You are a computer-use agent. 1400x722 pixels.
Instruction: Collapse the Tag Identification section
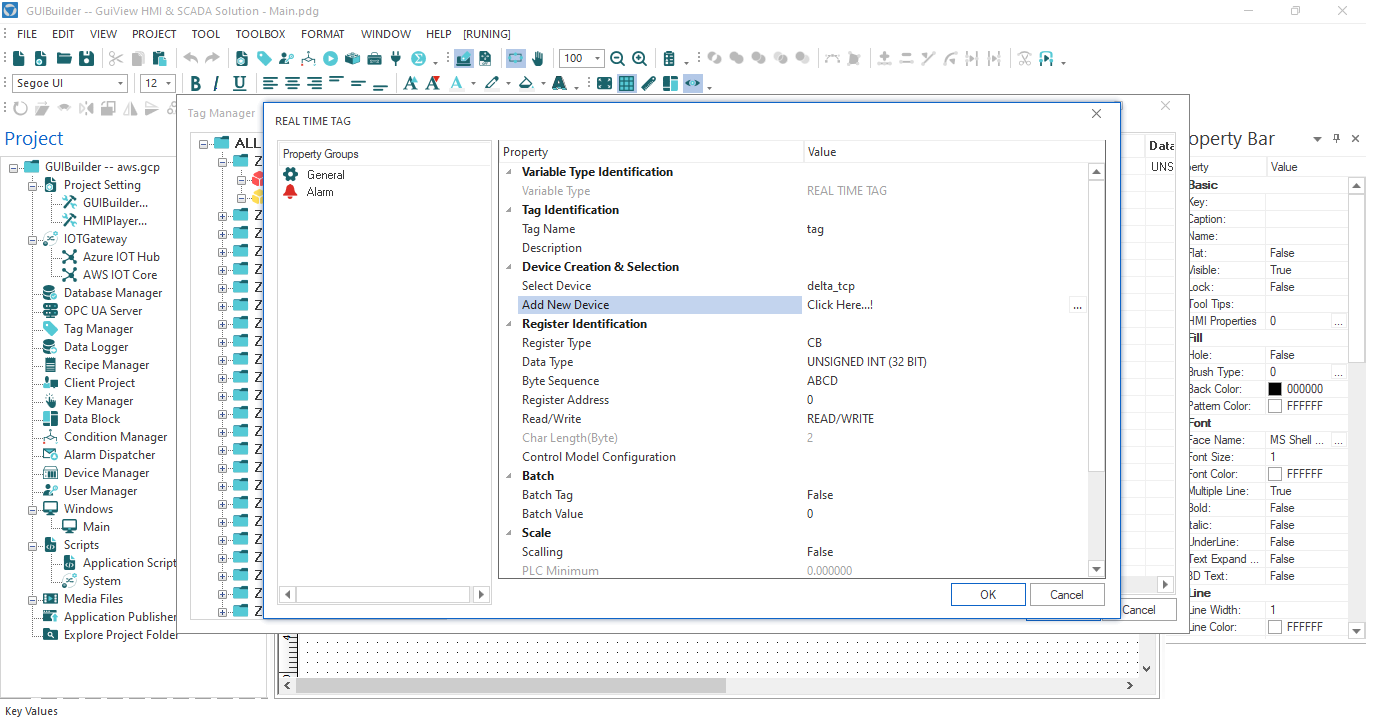[510, 210]
